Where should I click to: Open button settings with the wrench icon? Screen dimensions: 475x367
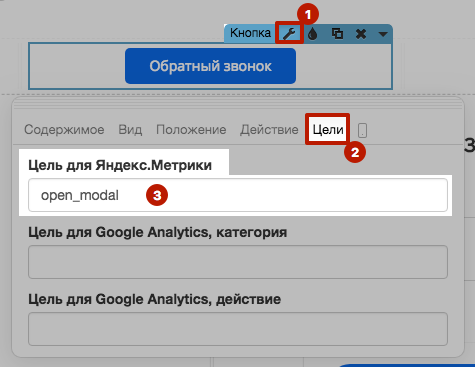[289, 33]
